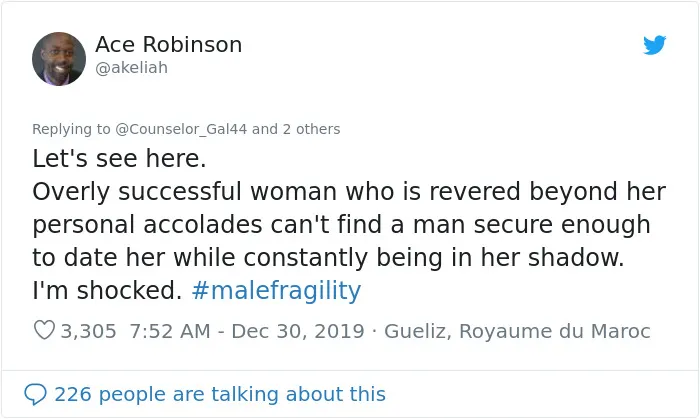Click the "personal accolades" text line
The image size is (700, 419).
pos(341,224)
